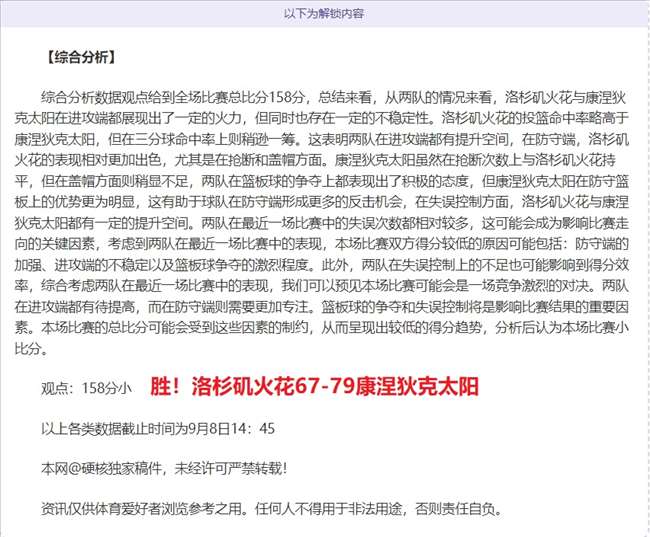Click the paragraph line starting 克太阳在进攻端都展现出了
The image size is (650, 537).
pyautogui.click(x=322, y=119)
